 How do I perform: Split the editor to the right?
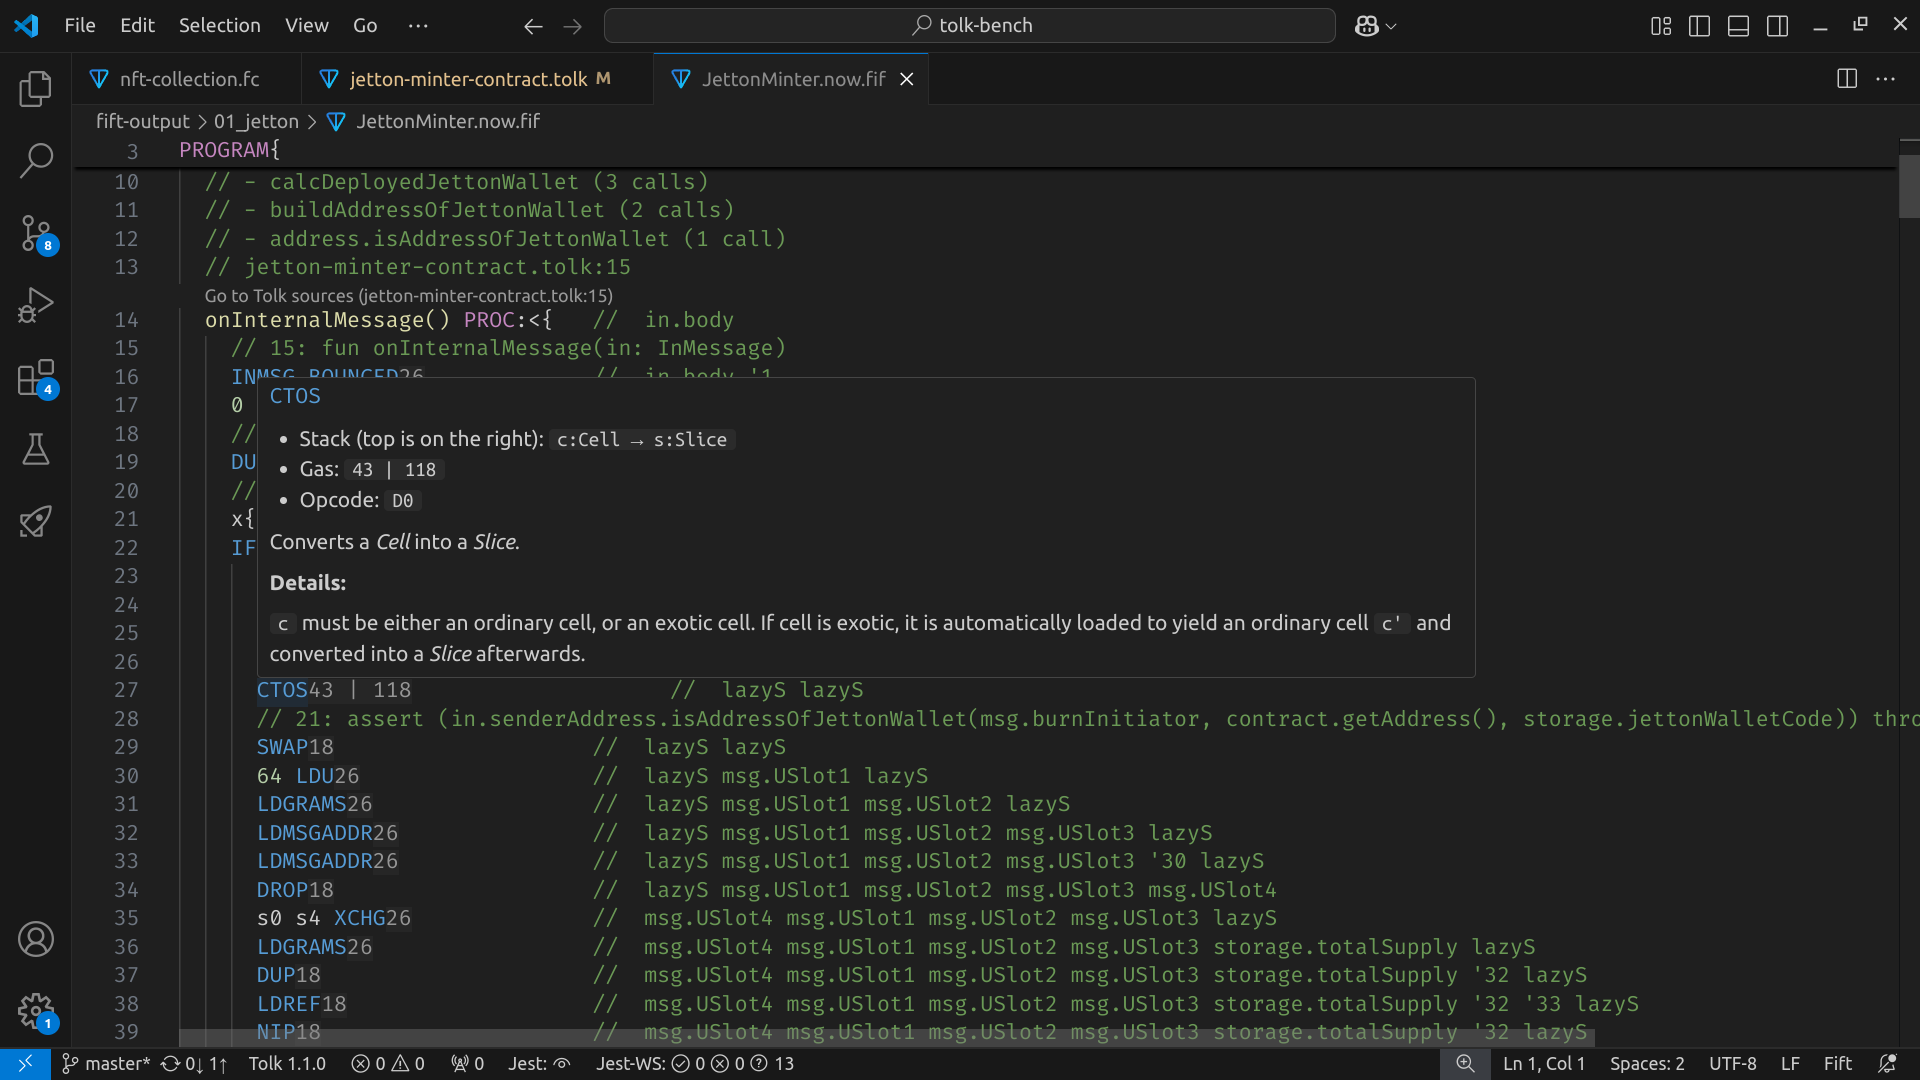click(1847, 79)
